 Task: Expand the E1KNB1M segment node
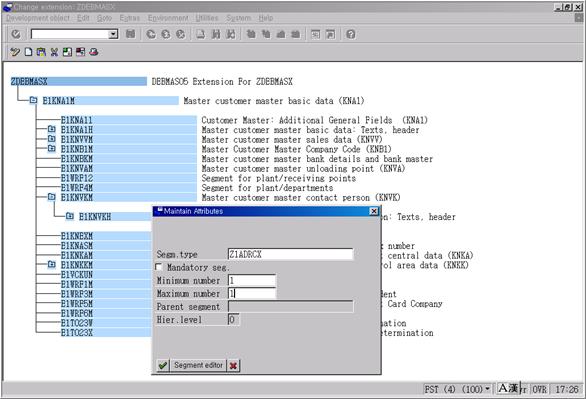tap(52, 149)
